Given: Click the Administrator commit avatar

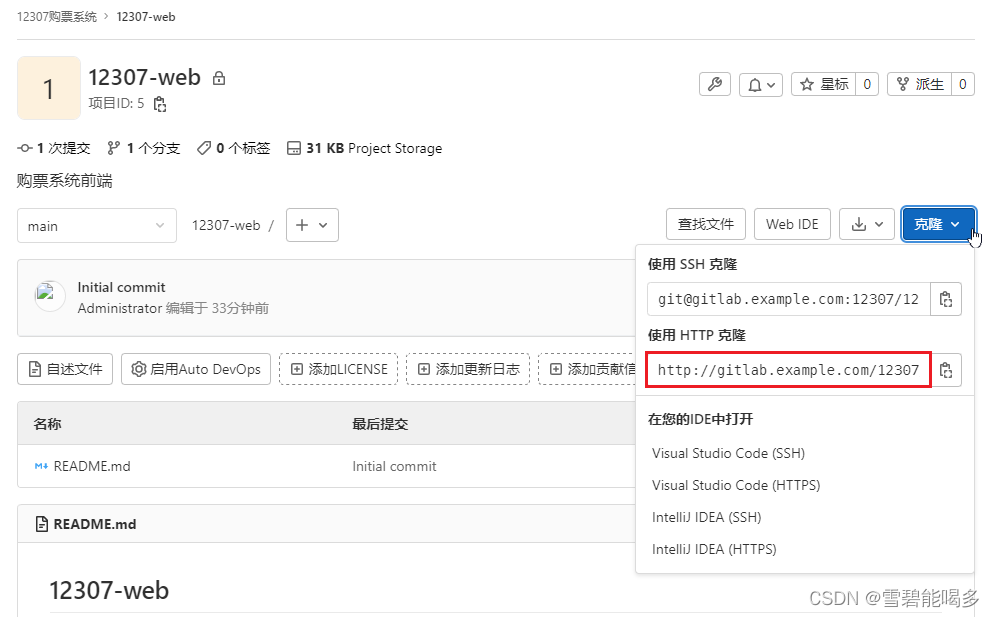Looking at the screenshot, I should tap(49, 297).
